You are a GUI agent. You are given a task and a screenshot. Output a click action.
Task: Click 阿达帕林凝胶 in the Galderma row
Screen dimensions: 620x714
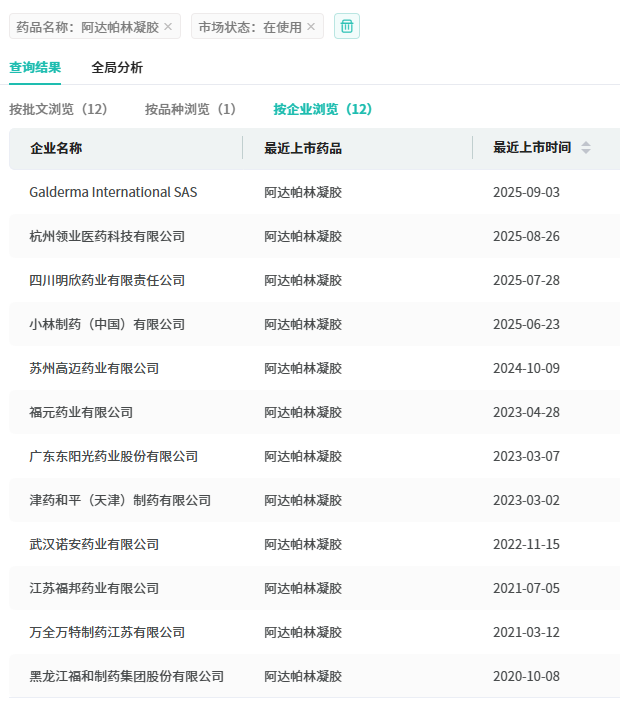303,192
